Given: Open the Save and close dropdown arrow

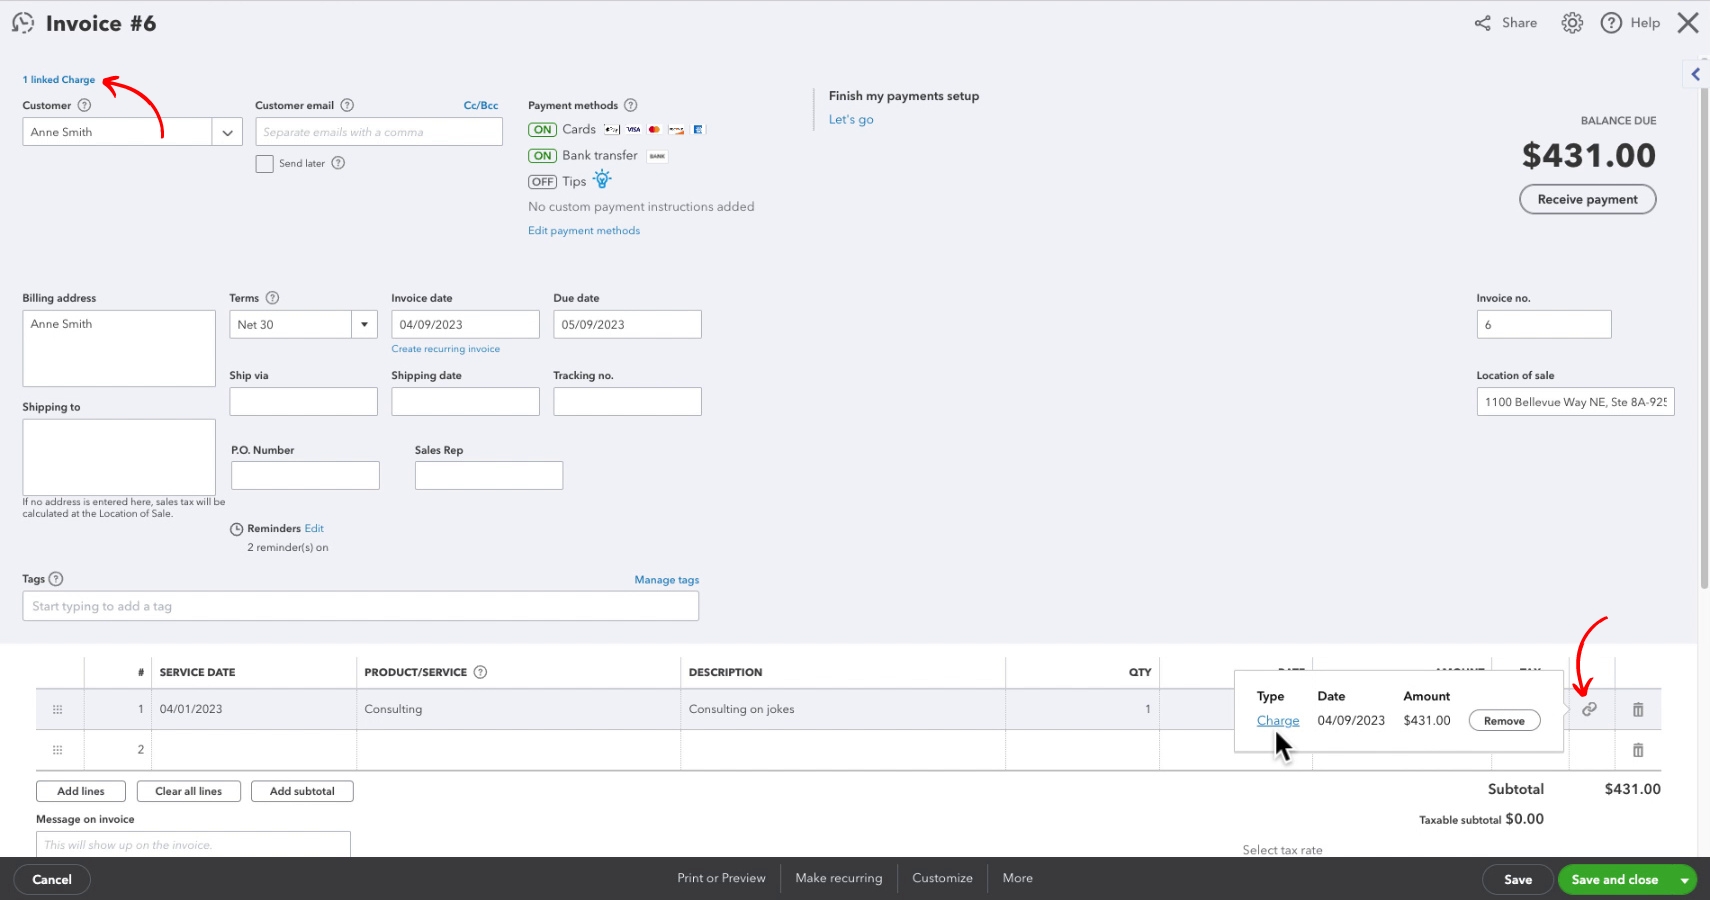Looking at the screenshot, I should 1685,880.
